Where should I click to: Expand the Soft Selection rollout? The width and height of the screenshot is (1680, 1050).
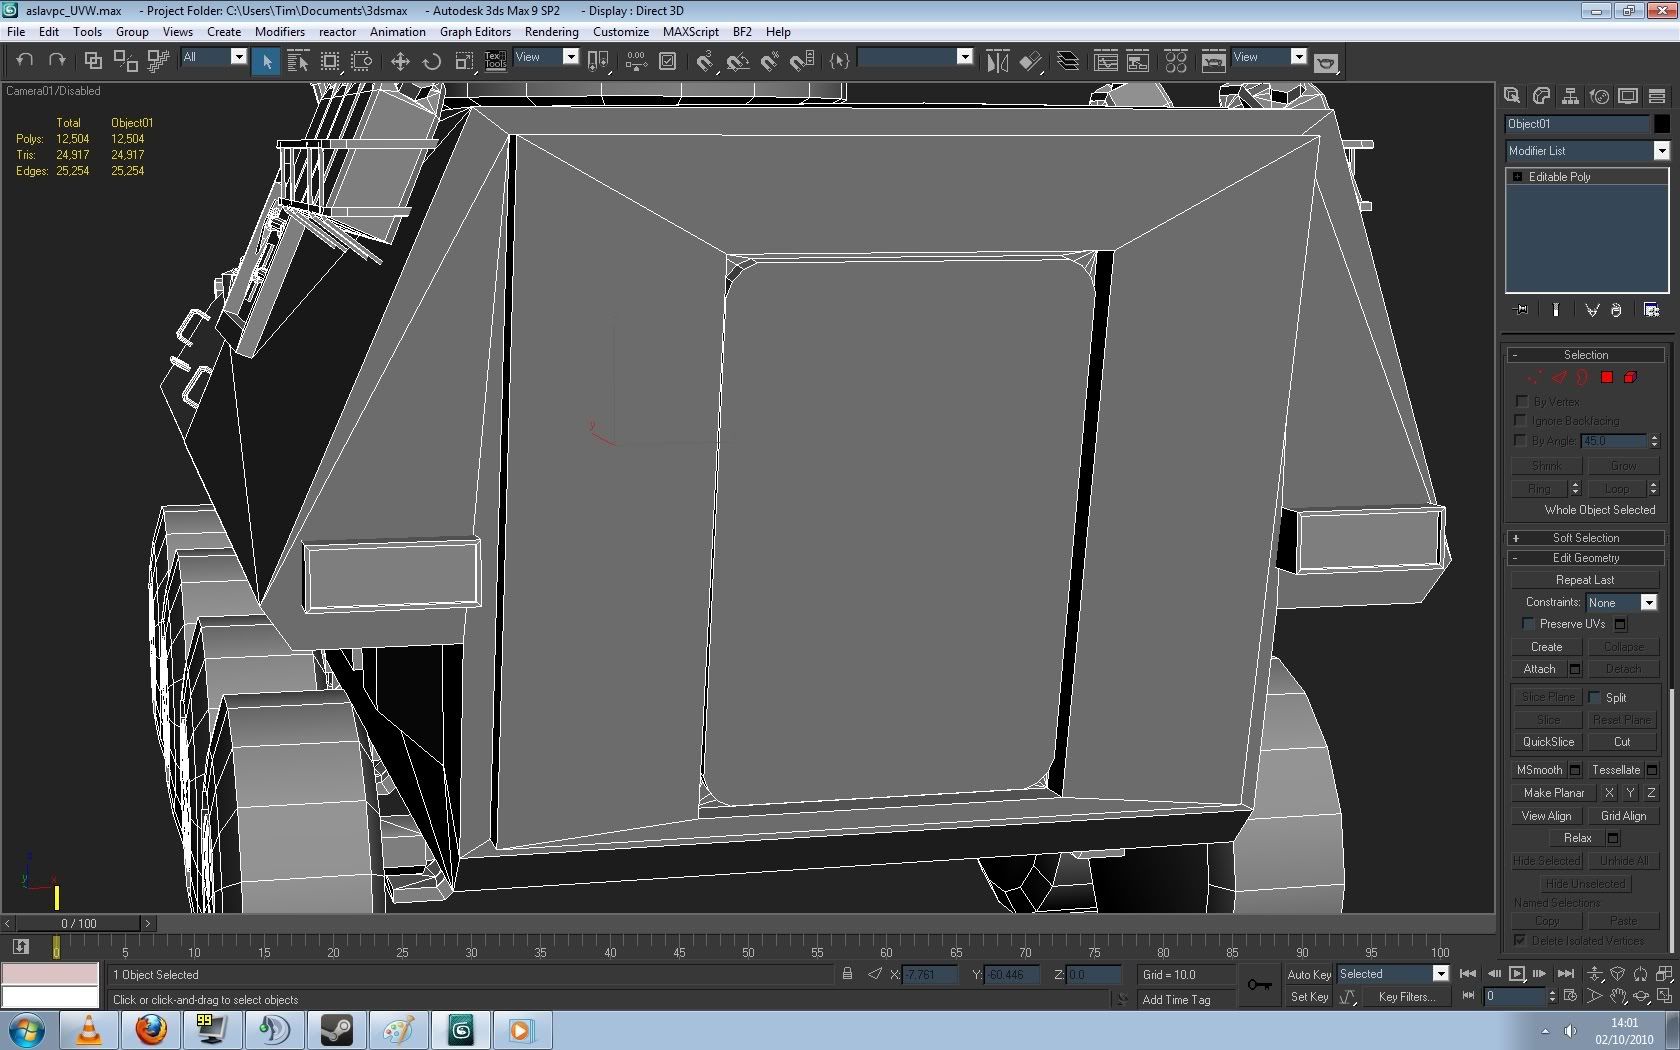pos(1585,538)
